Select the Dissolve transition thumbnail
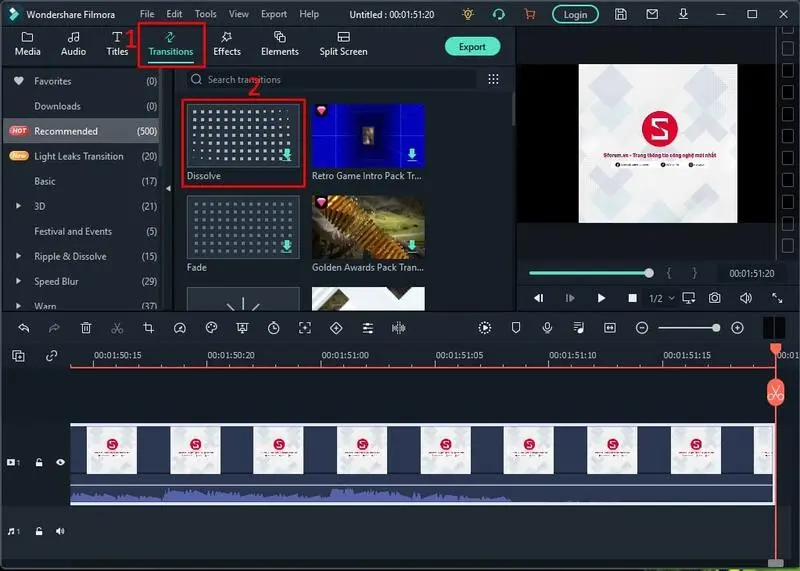Viewport: 800px width, 571px height. (243, 136)
